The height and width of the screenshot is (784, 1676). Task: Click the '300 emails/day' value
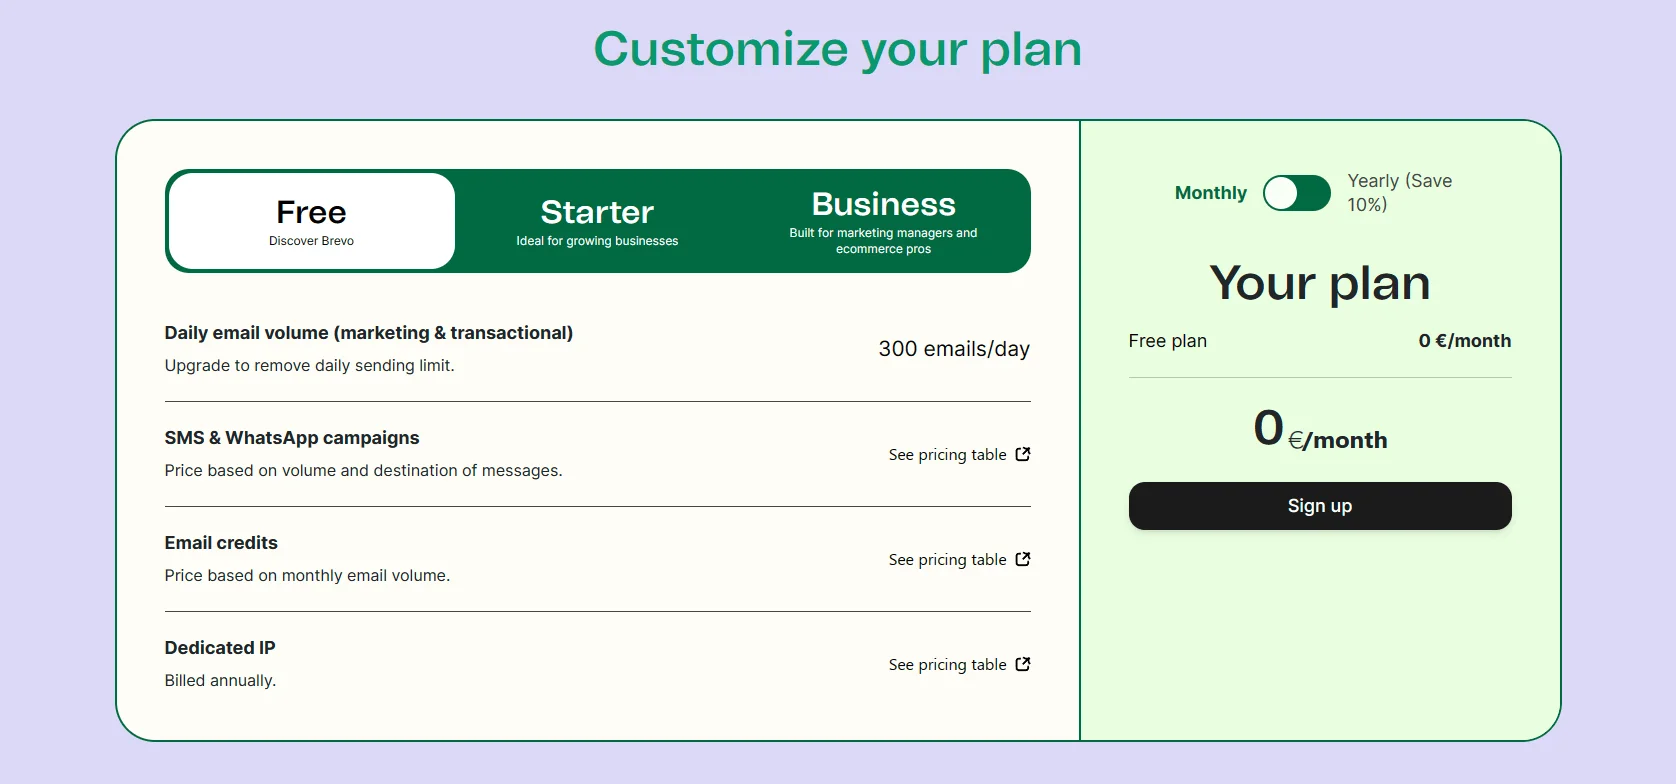click(x=954, y=349)
